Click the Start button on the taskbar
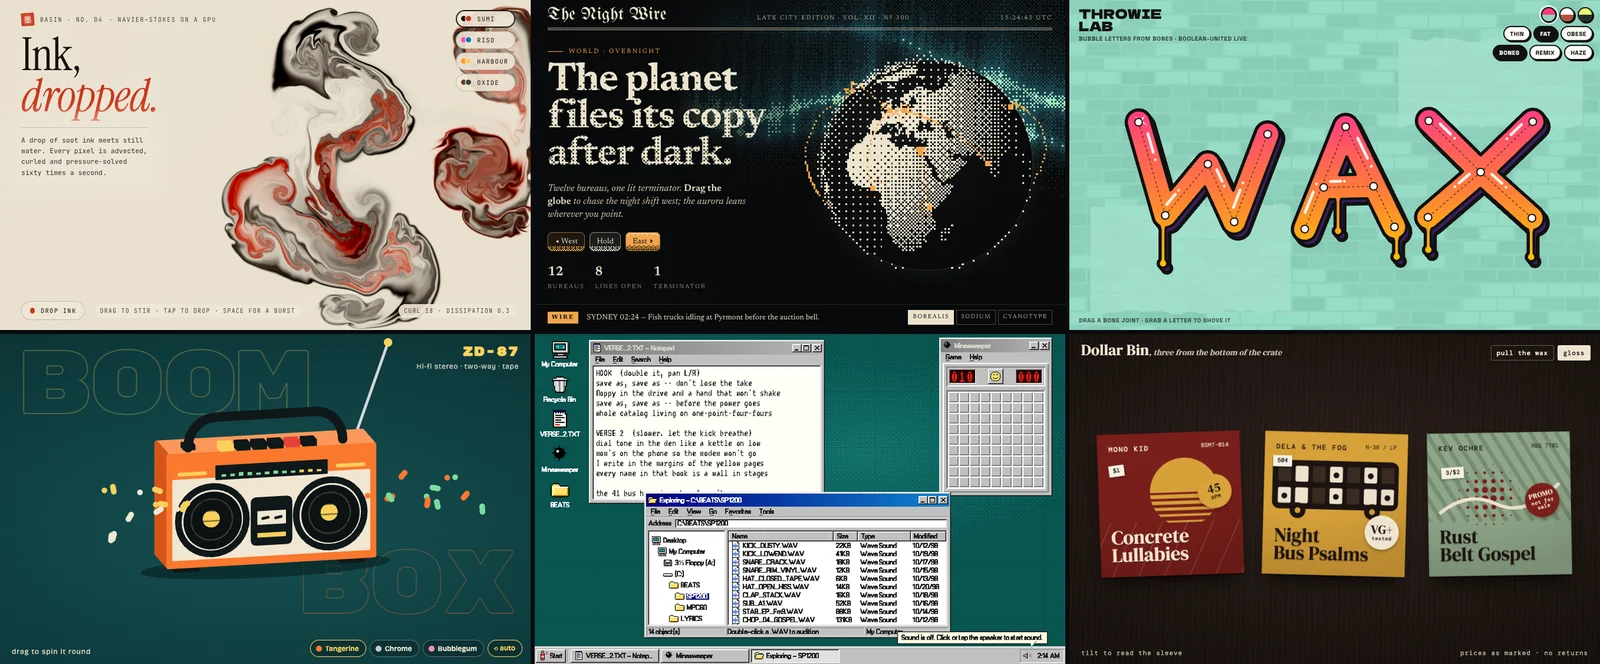The width and height of the screenshot is (1600, 664). pyautogui.click(x=552, y=656)
